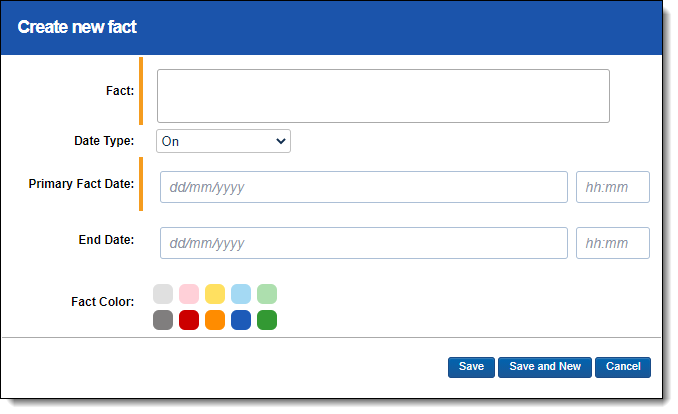This screenshot has height=414, width=678.
Task: Select the dark gray fact color
Action: 163,320
